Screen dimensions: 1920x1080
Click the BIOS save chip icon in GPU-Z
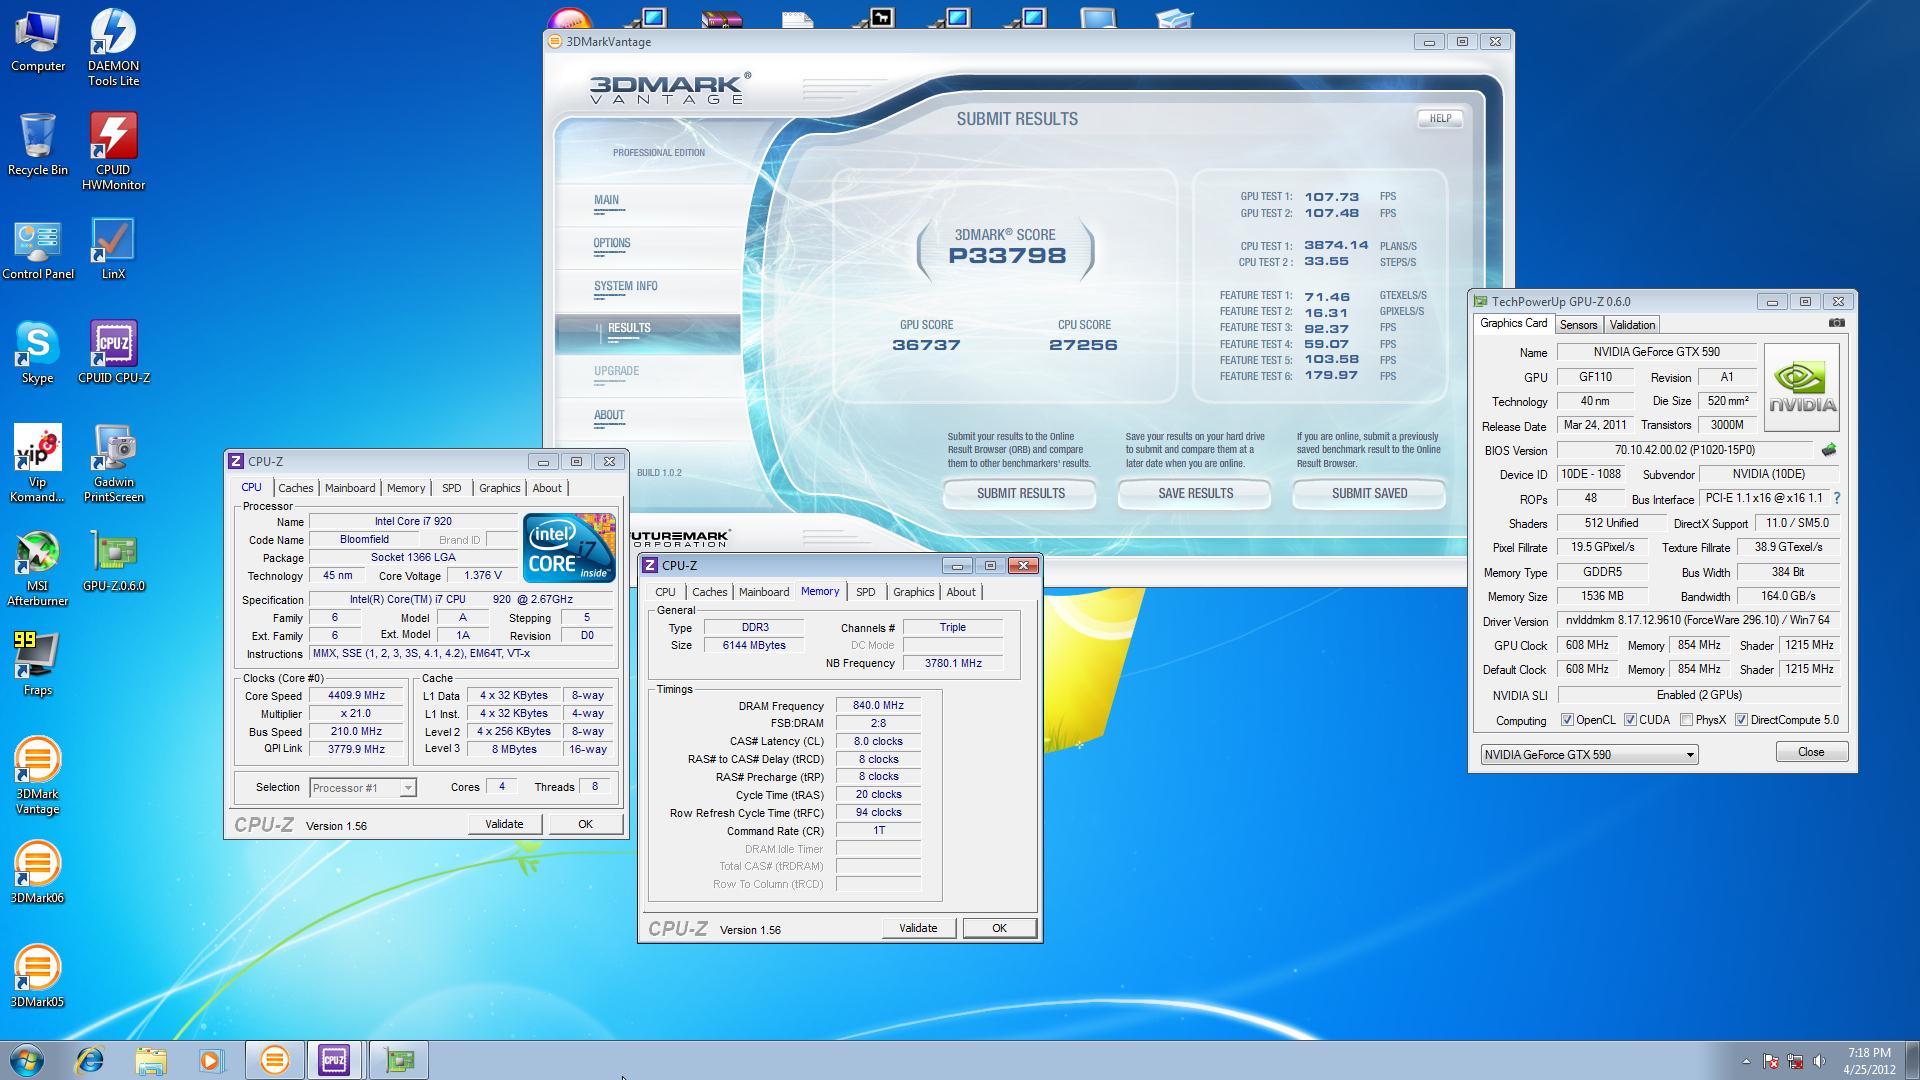tap(1829, 450)
